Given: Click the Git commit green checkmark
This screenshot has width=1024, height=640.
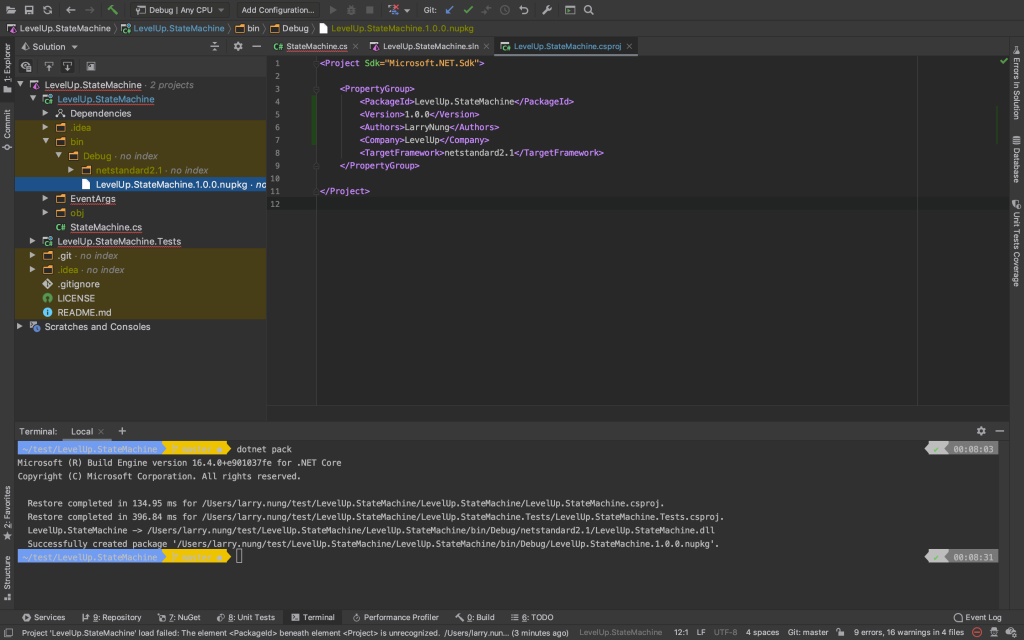Looking at the screenshot, I should [x=468, y=10].
